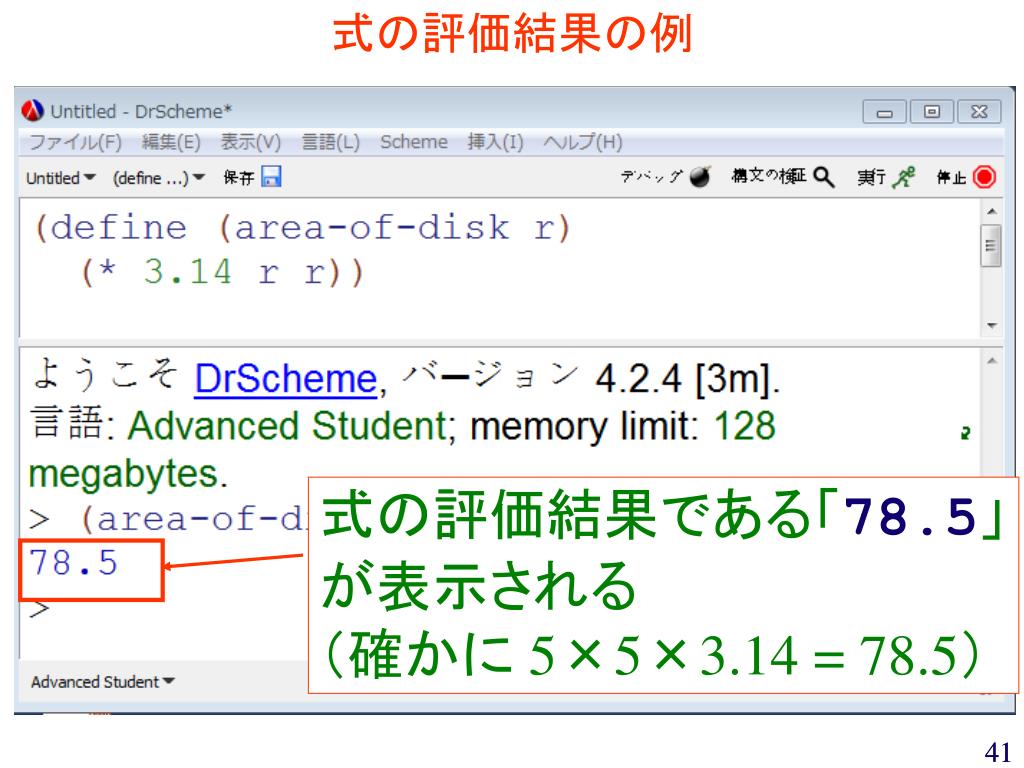
Task: Click on the "78.5" result value
Action: [73, 563]
